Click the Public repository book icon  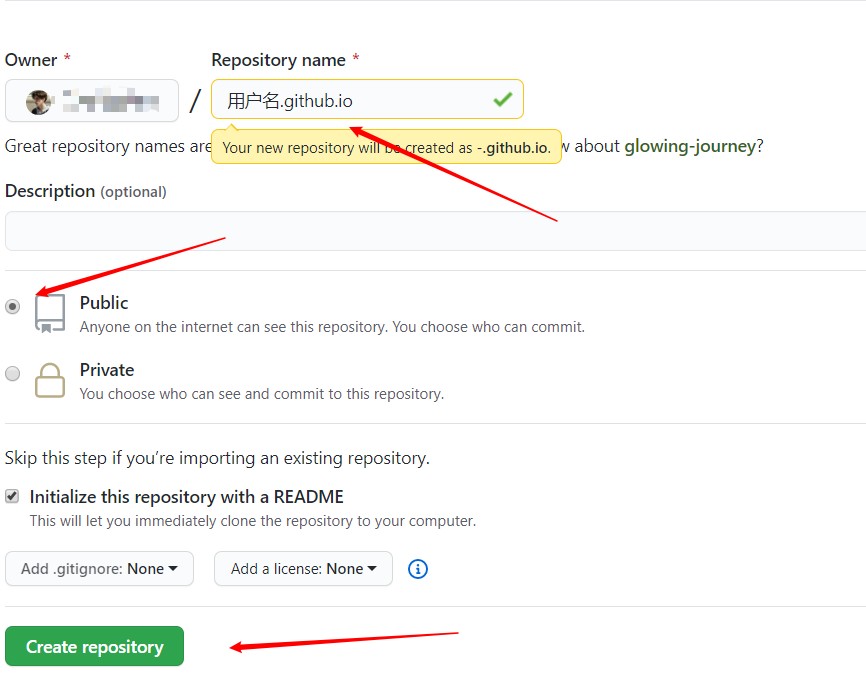50,313
